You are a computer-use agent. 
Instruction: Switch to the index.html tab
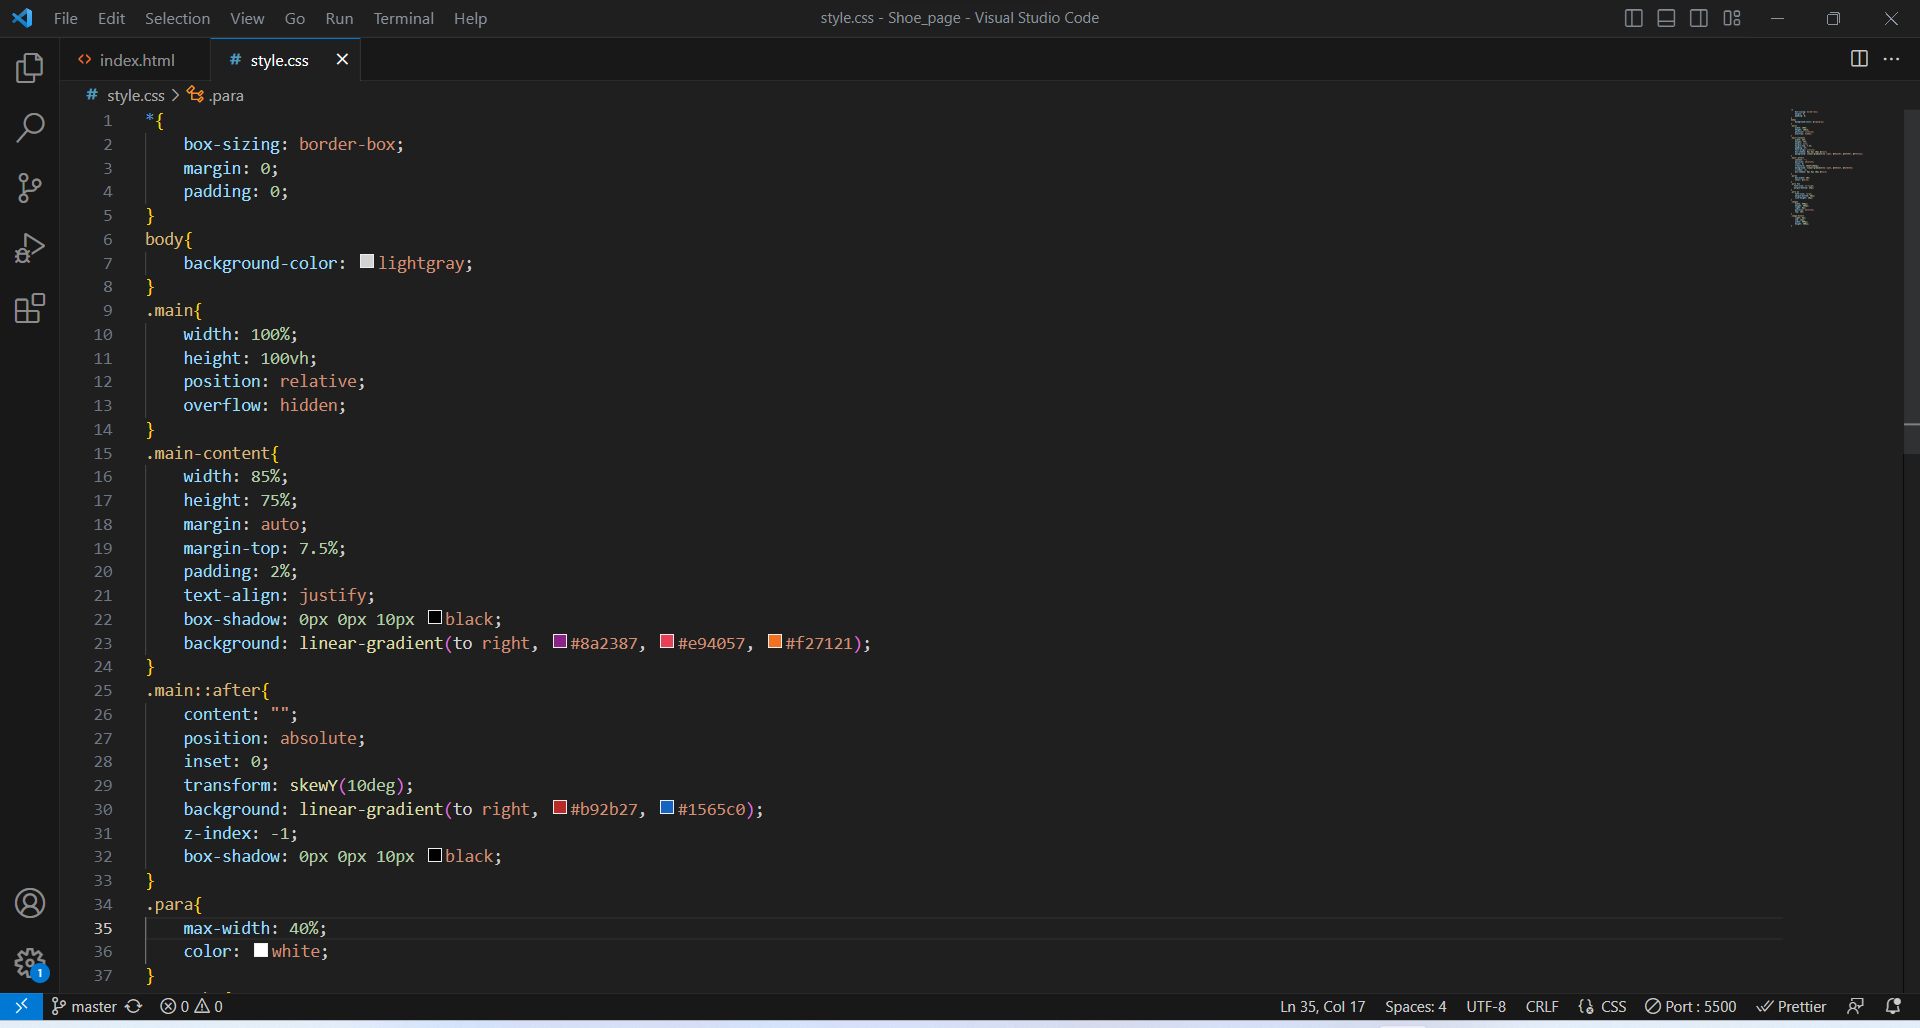pos(137,59)
